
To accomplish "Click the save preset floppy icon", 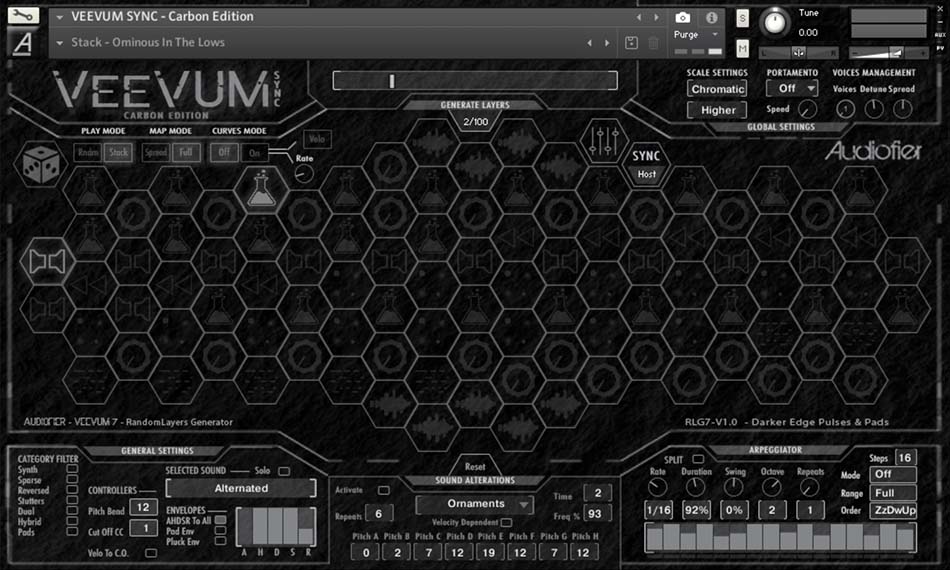I will tap(631, 43).
